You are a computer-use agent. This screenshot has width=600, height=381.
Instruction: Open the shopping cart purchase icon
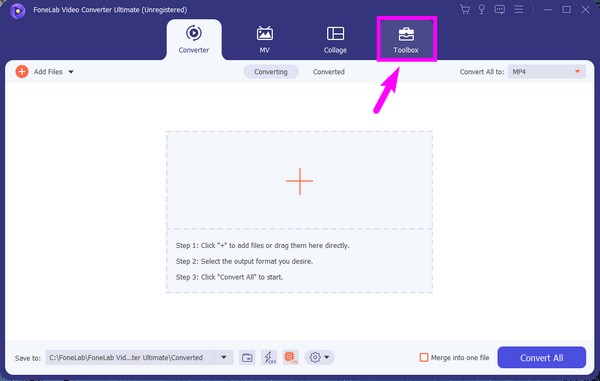[x=465, y=9]
